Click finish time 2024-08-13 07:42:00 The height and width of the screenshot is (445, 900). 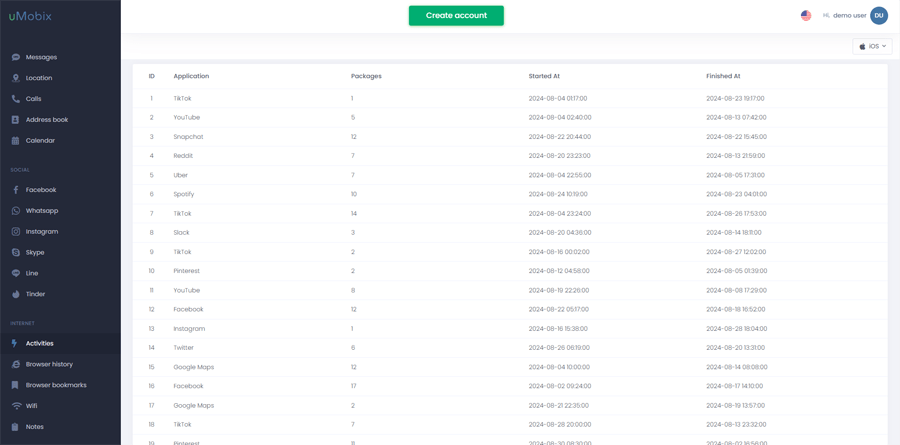click(x=736, y=117)
